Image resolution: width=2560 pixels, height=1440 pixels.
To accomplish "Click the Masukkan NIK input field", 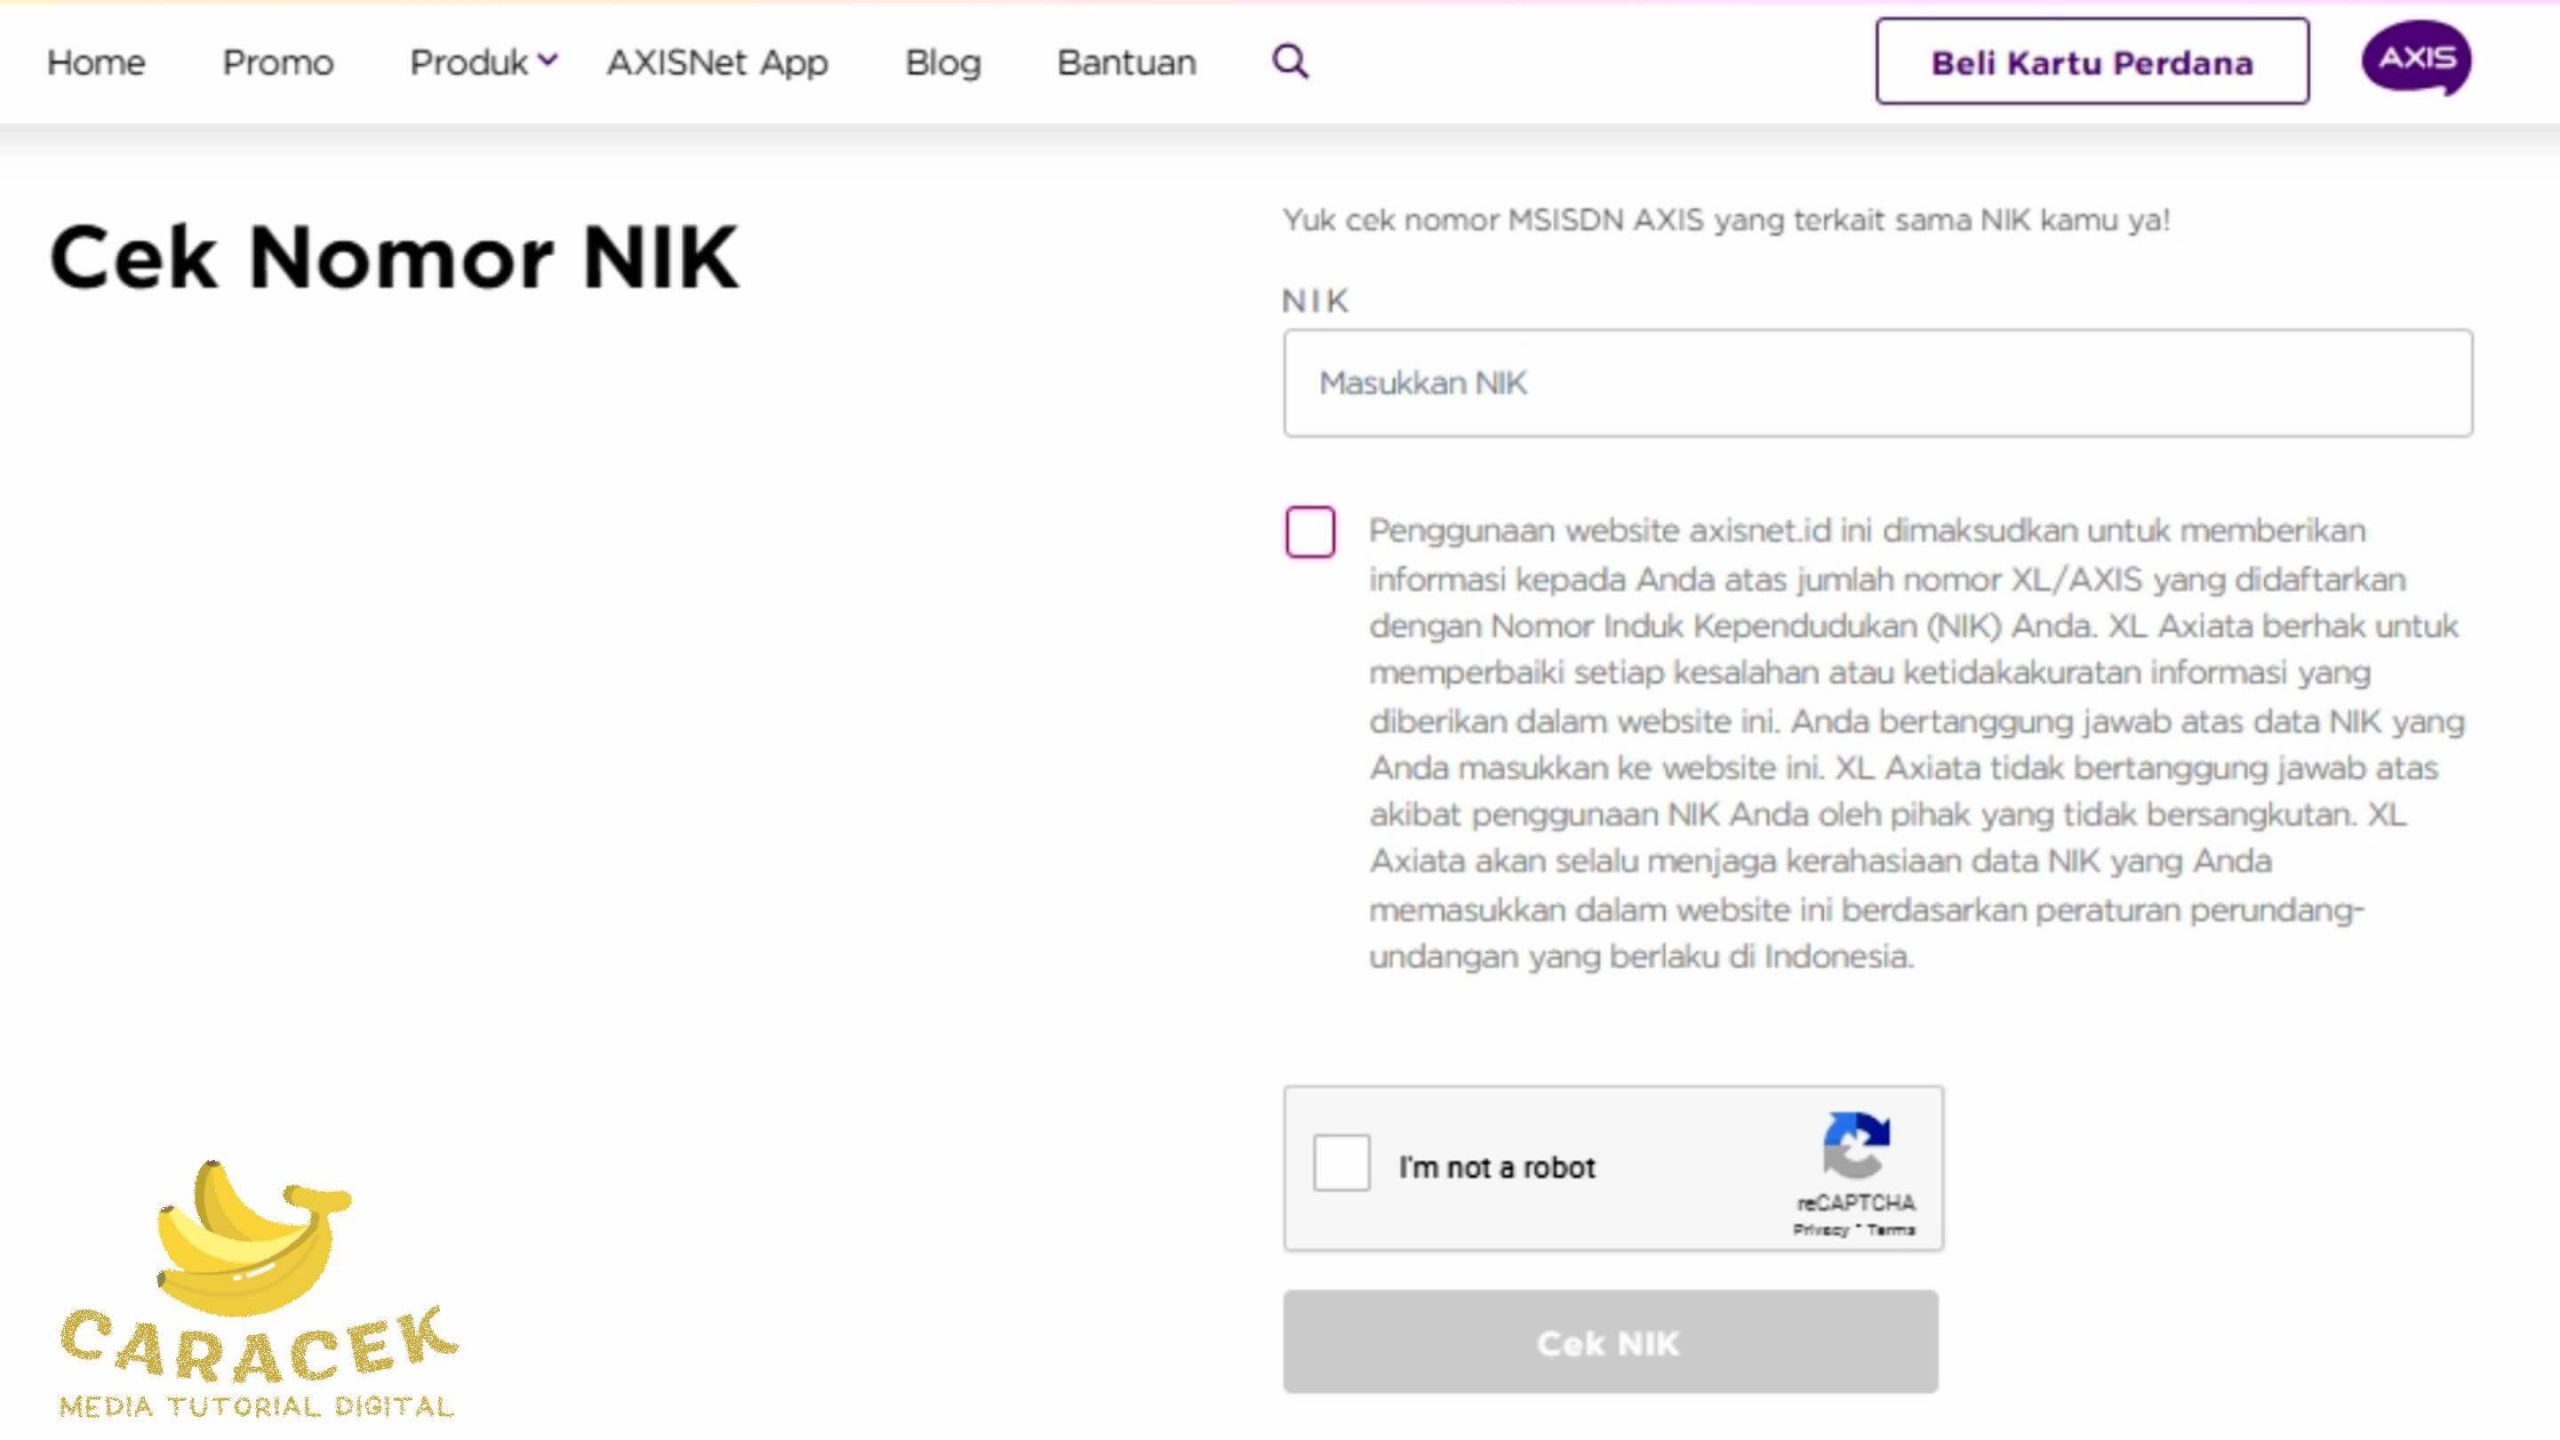I will [1878, 383].
